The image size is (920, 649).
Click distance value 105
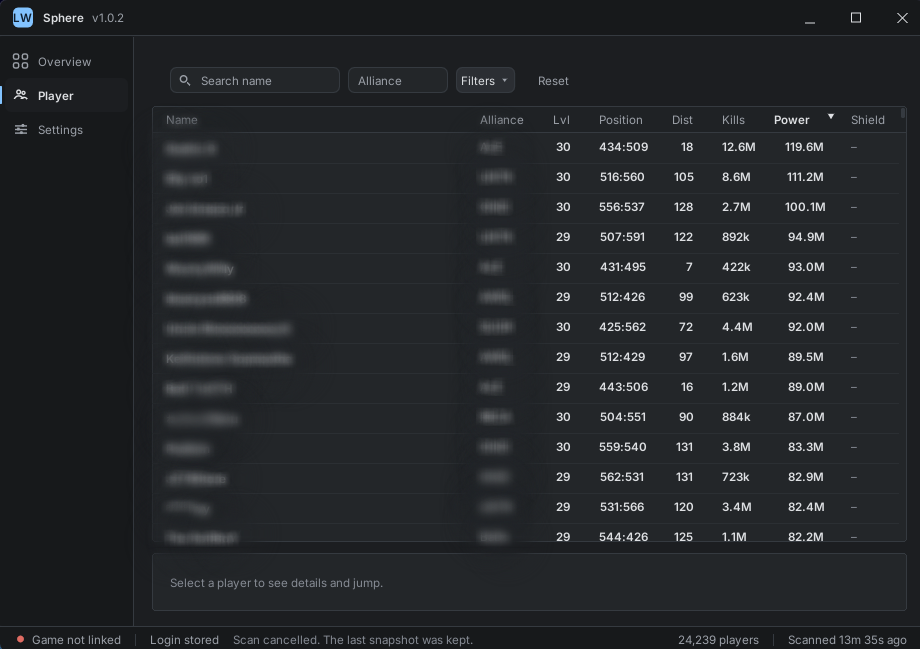(x=684, y=177)
